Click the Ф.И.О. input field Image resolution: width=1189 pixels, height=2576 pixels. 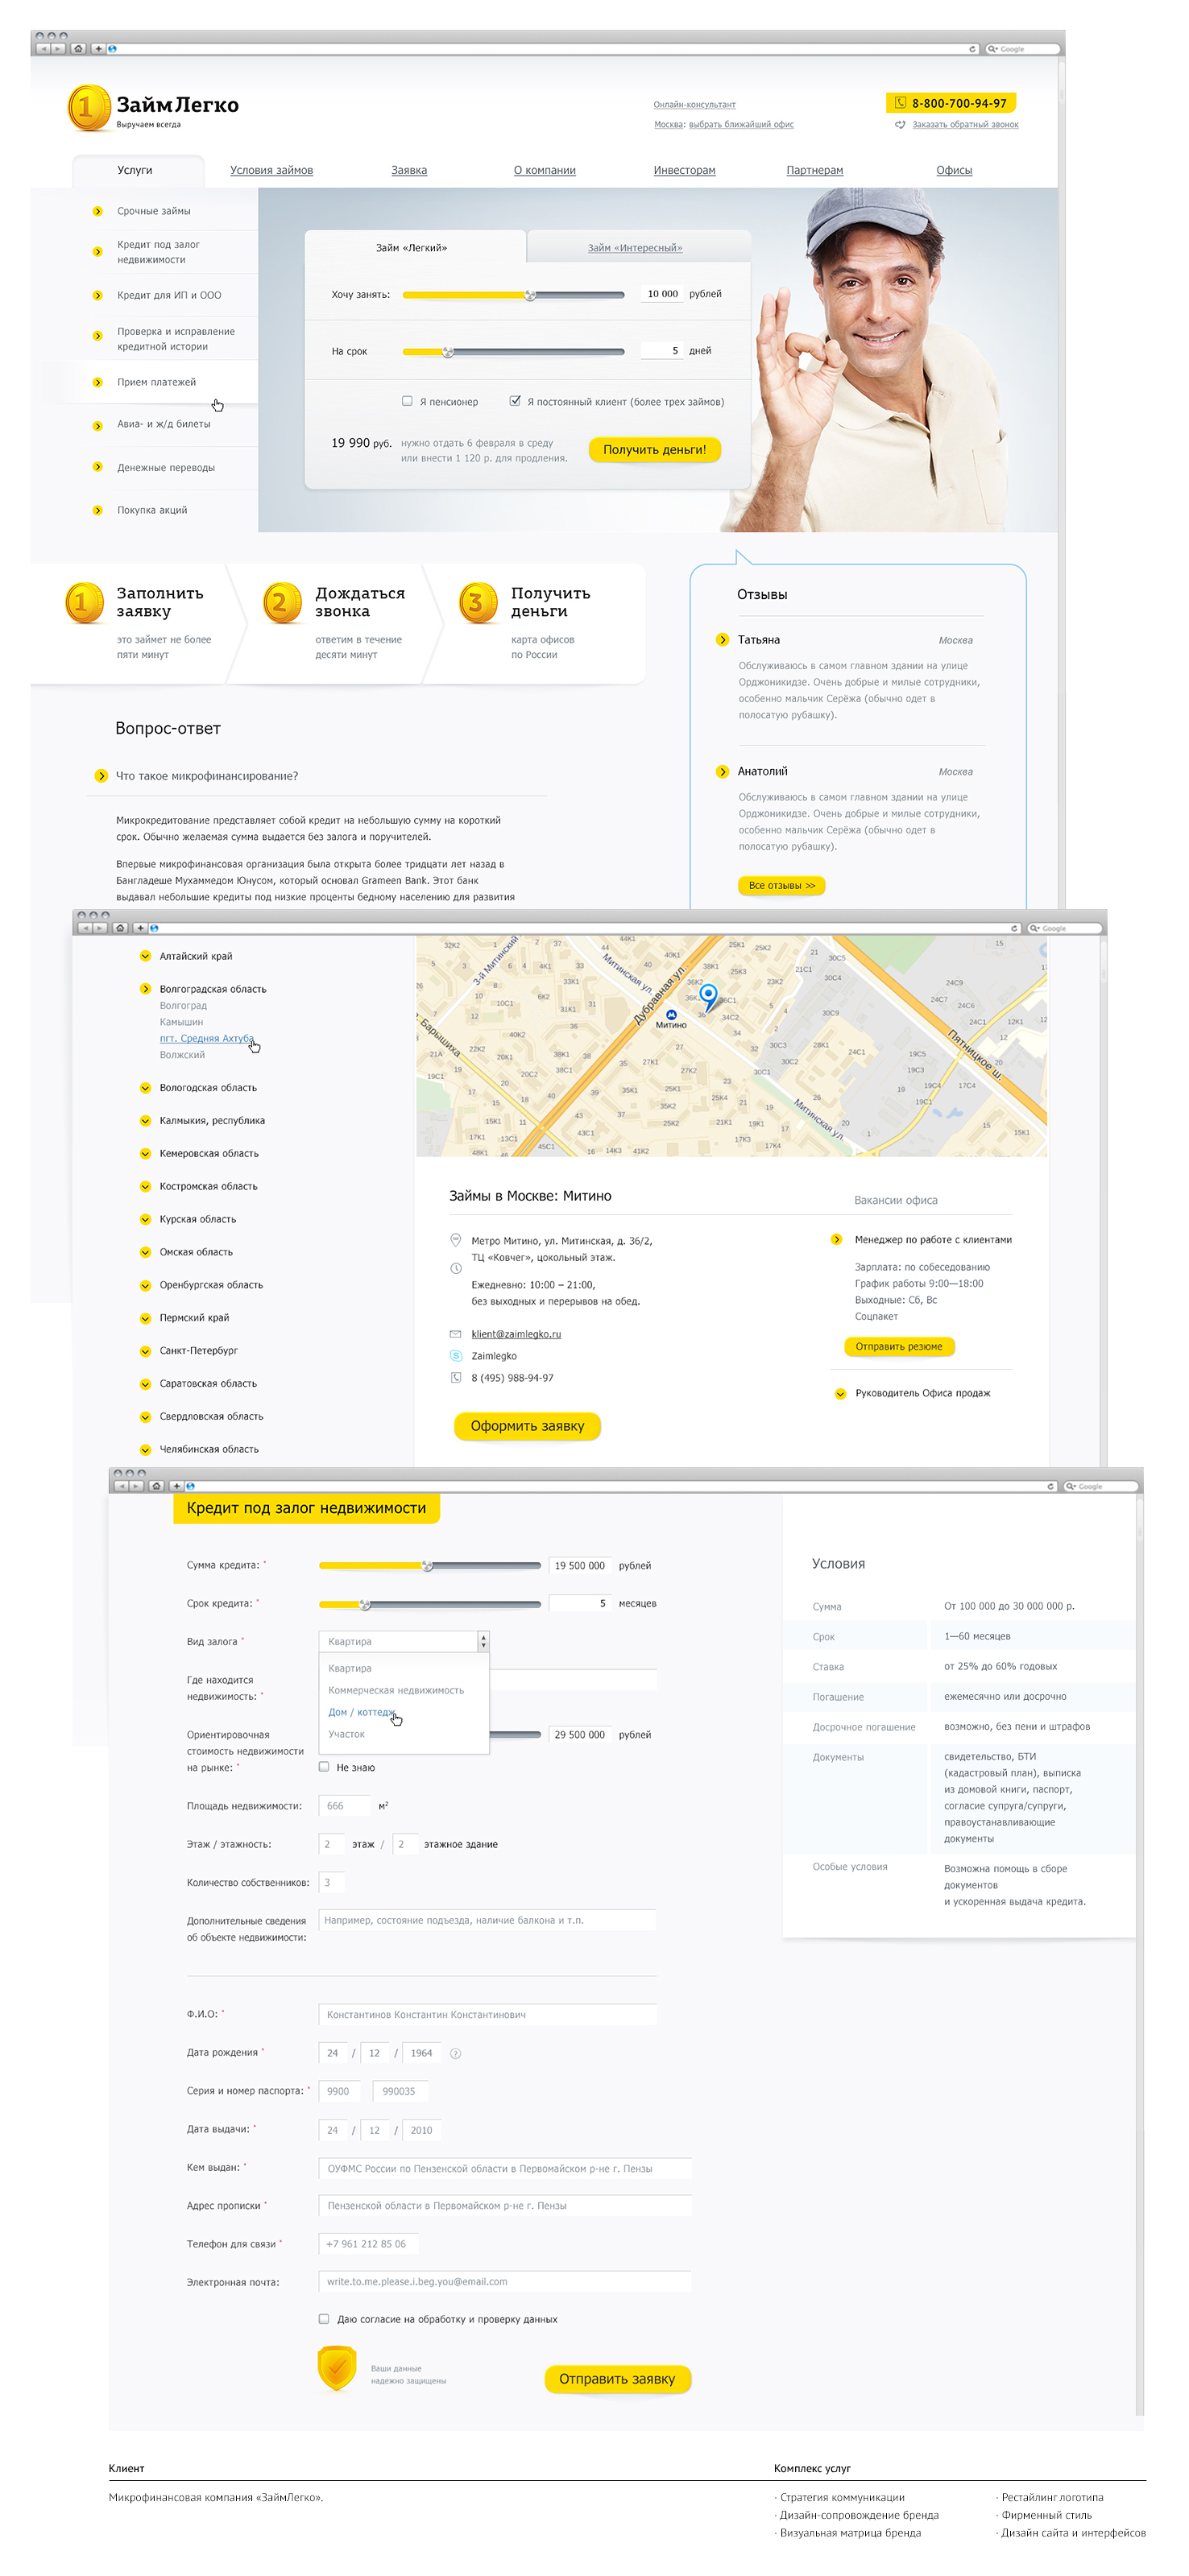pos(488,2014)
